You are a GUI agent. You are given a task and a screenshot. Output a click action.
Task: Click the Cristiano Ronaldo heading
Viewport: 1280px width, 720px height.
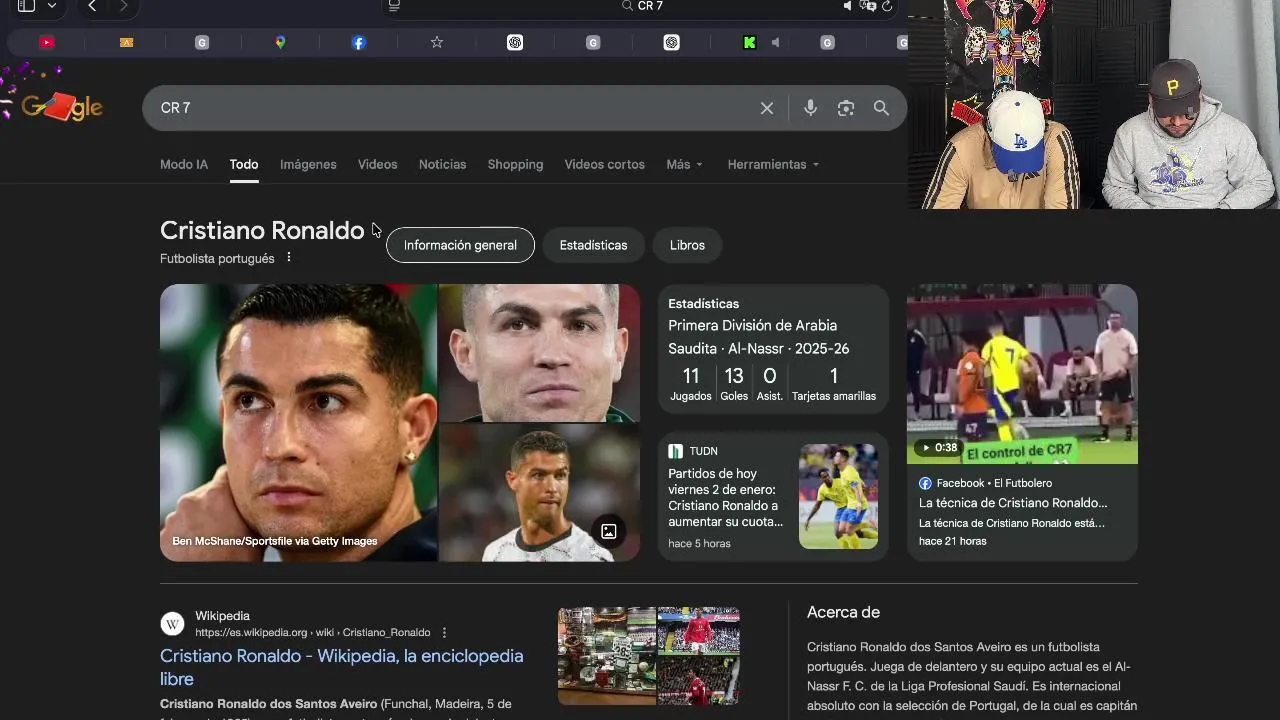262,230
